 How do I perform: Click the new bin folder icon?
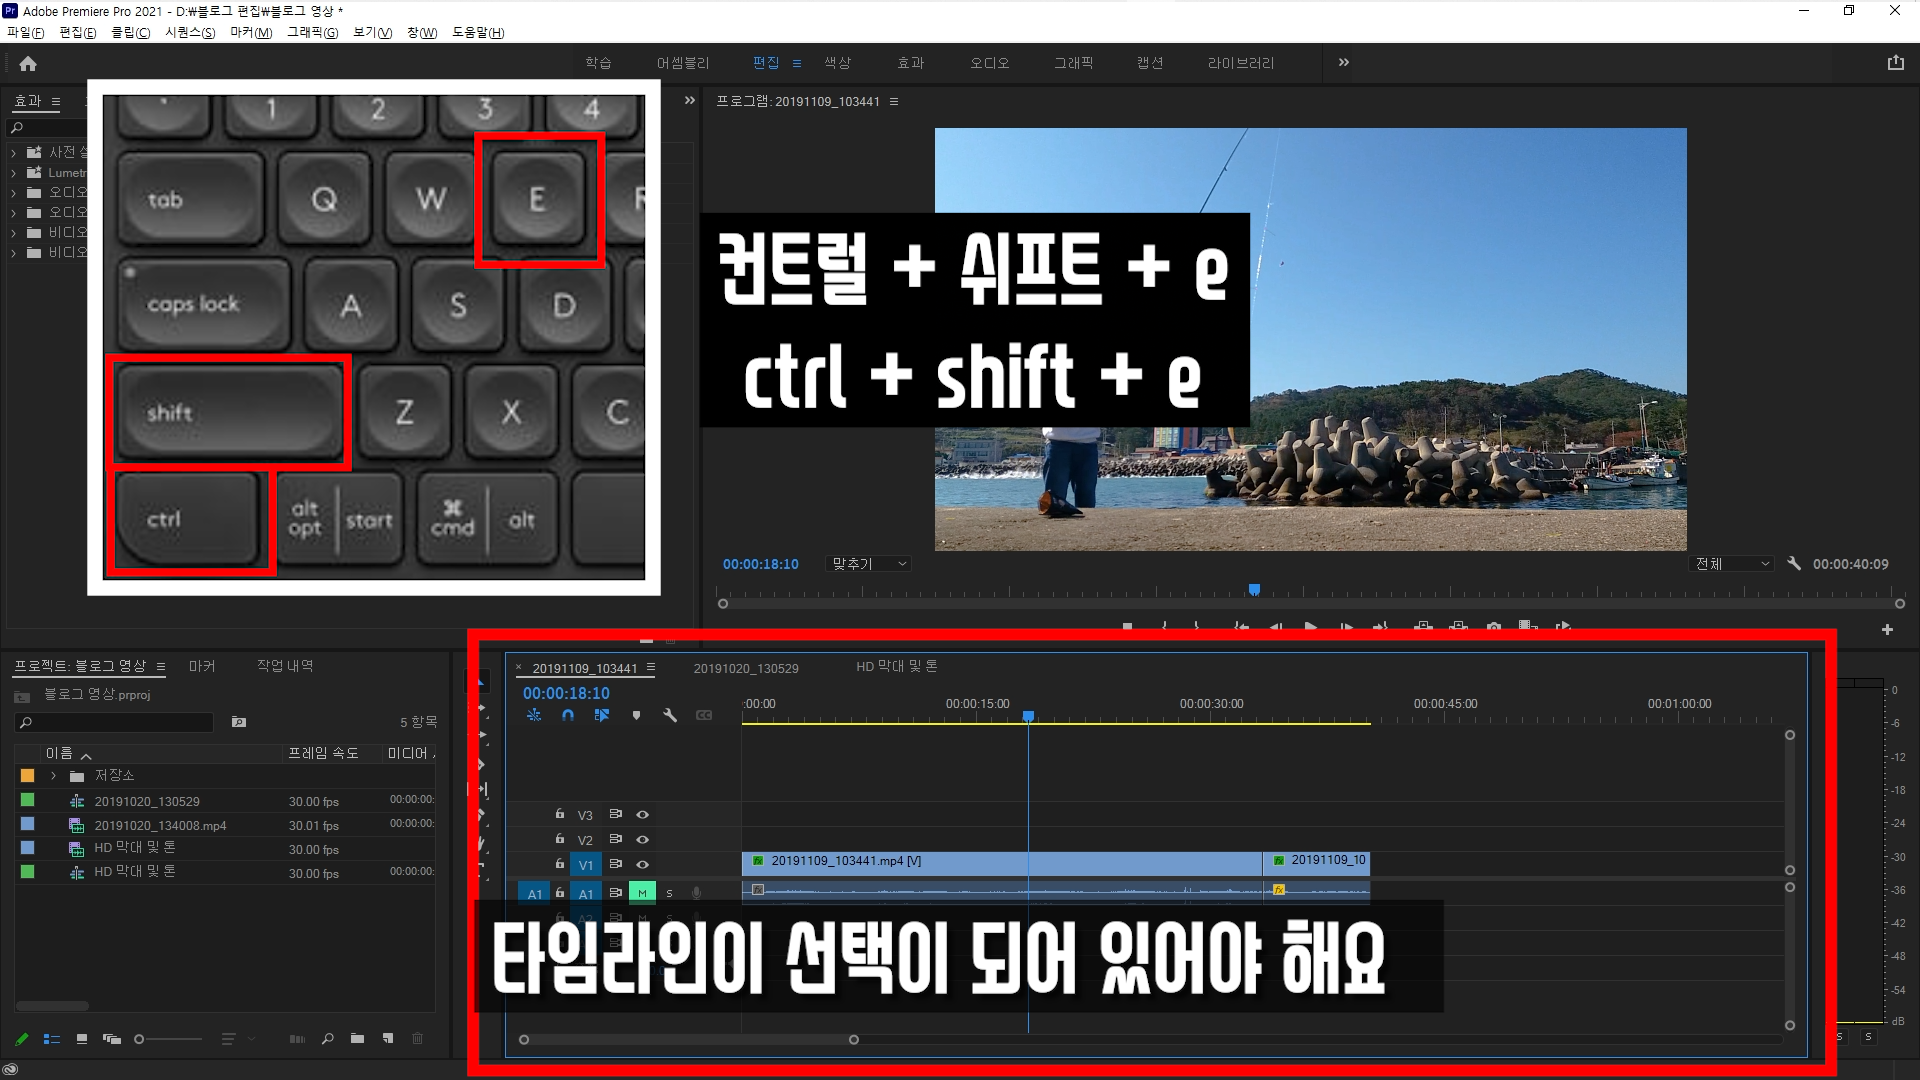click(357, 1039)
